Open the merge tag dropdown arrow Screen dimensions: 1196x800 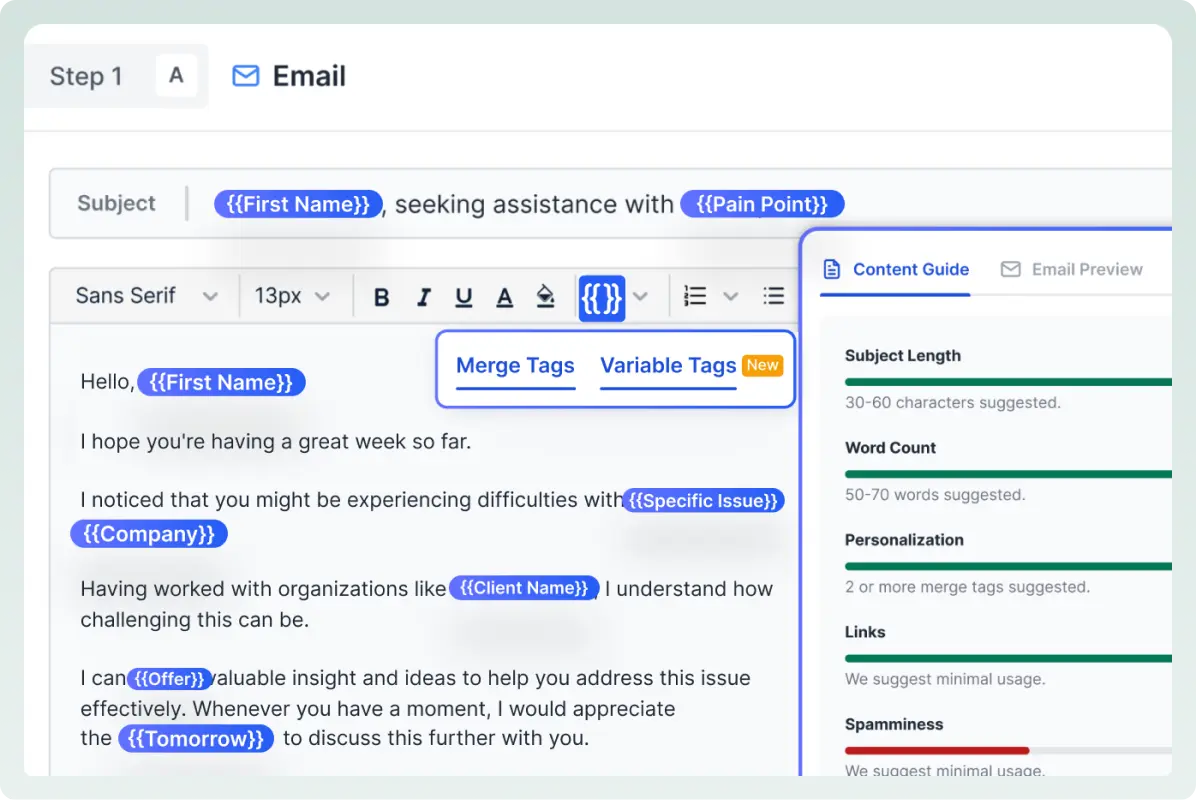tap(640, 296)
